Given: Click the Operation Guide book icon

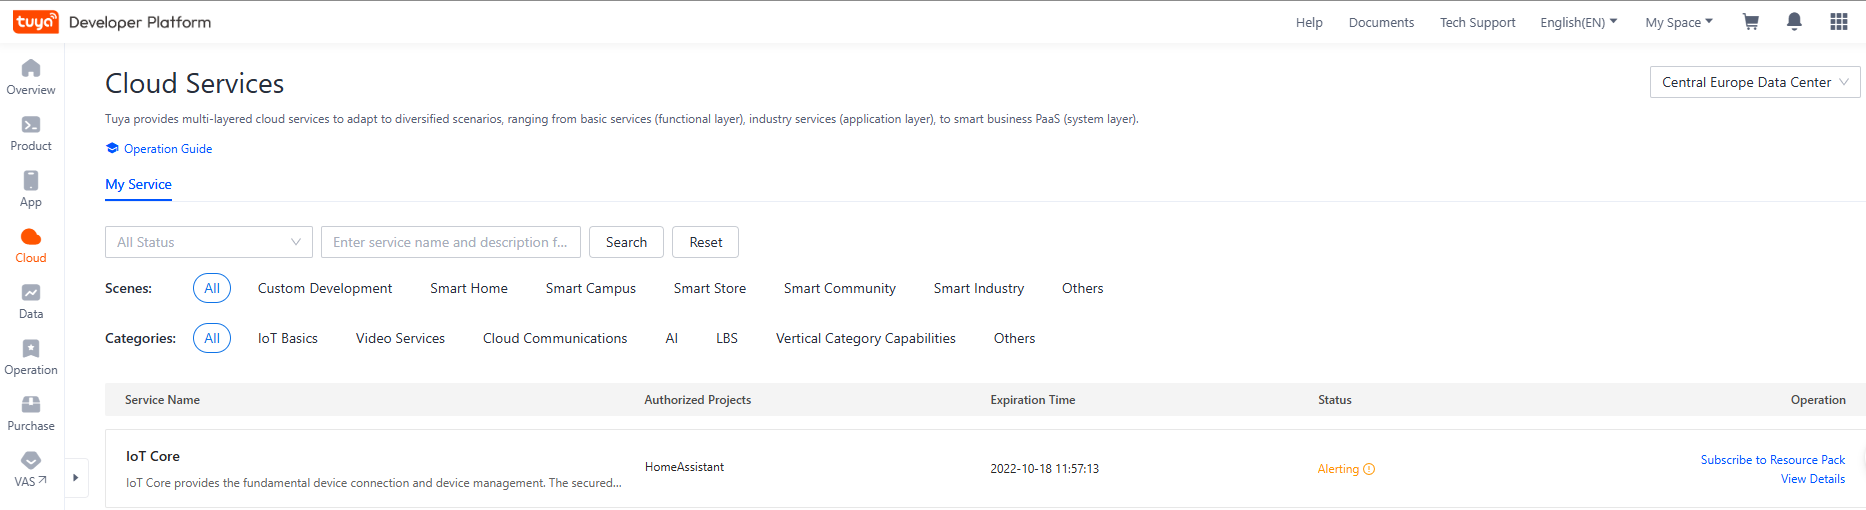Looking at the screenshot, I should (x=112, y=148).
